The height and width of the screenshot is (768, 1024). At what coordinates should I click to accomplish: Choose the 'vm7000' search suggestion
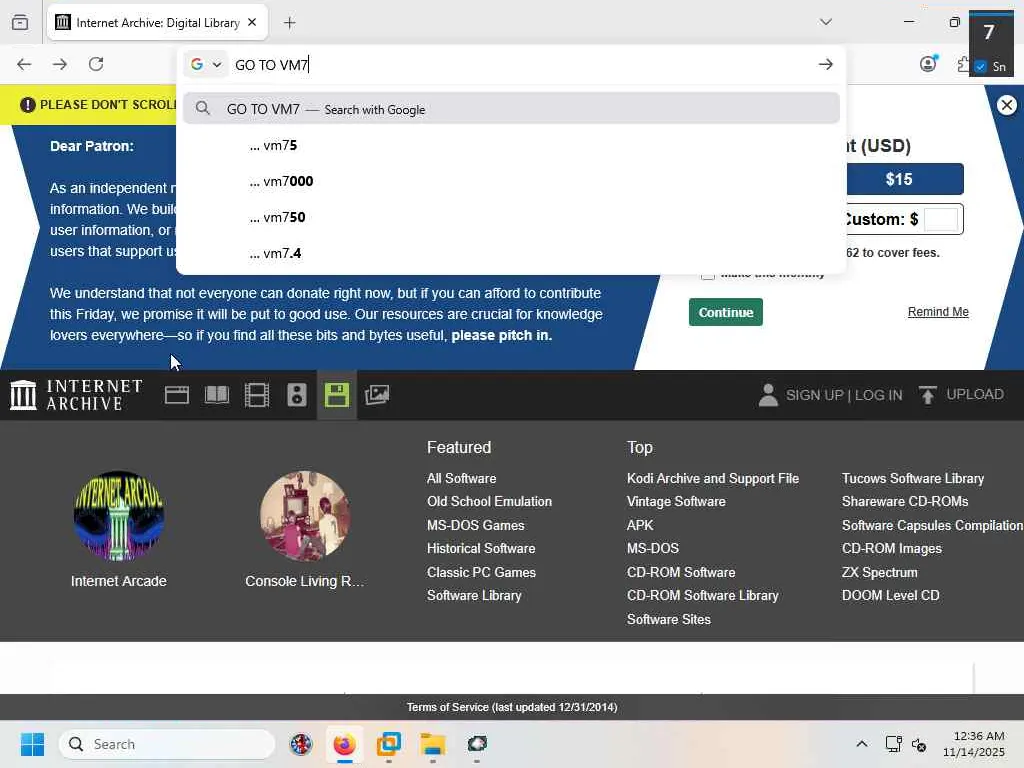(x=511, y=182)
